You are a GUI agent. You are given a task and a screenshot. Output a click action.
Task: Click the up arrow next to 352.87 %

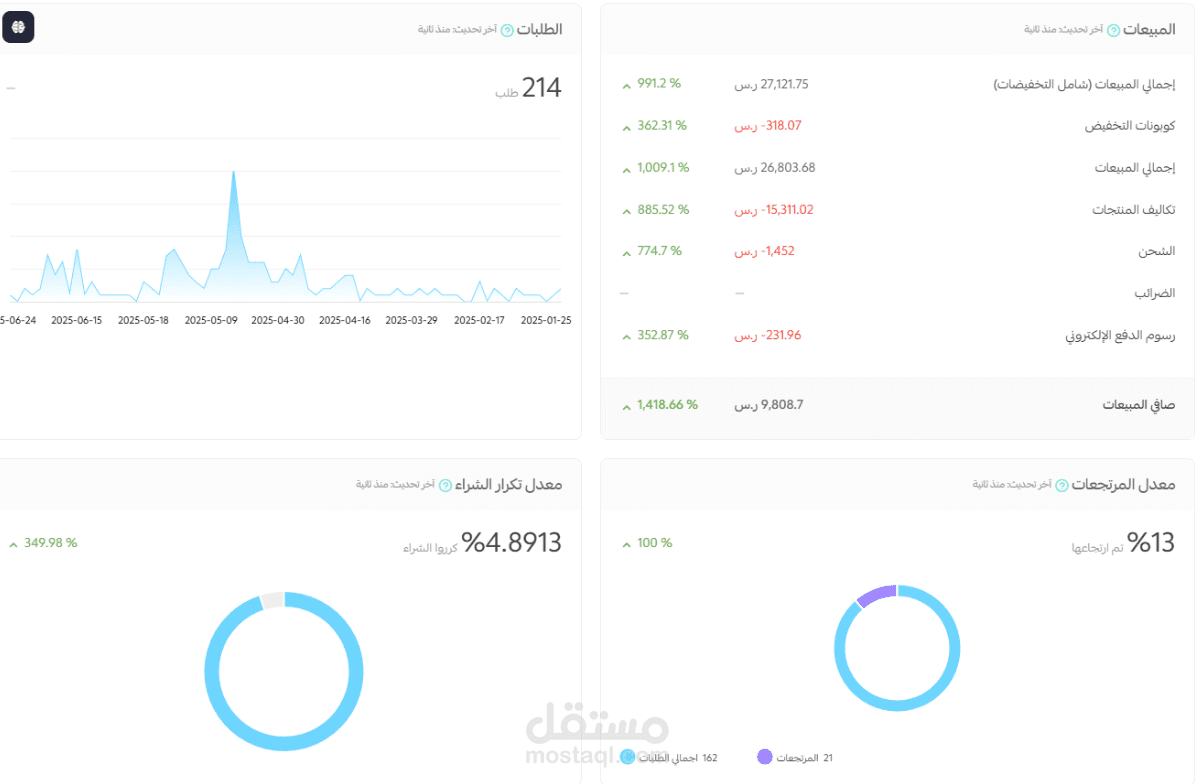click(x=626, y=338)
